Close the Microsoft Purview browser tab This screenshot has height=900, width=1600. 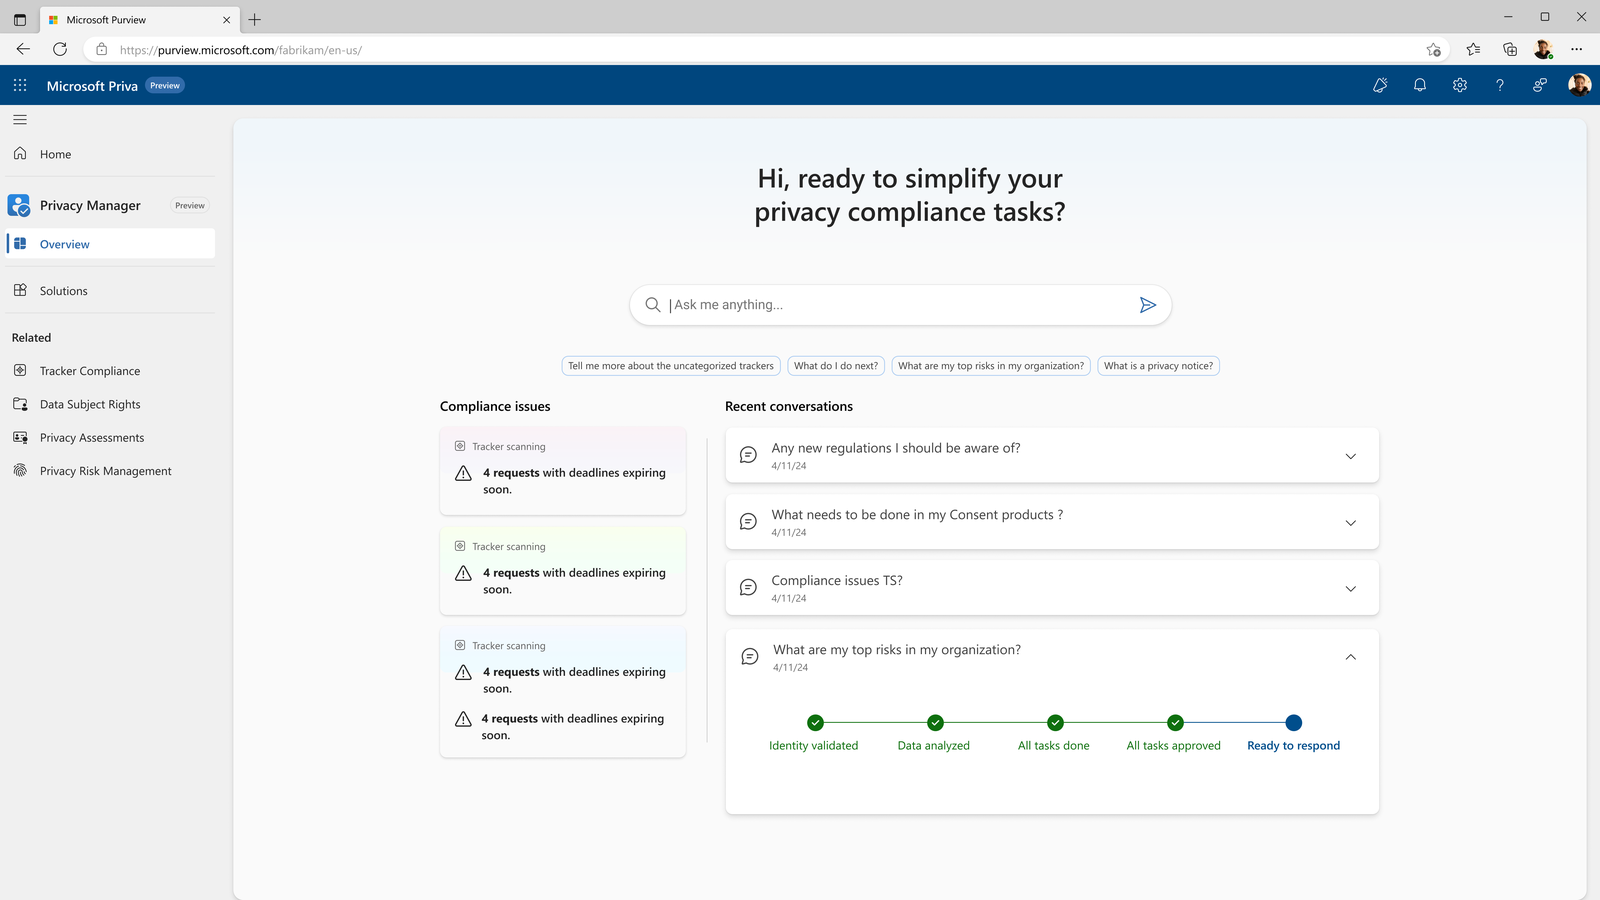point(226,20)
